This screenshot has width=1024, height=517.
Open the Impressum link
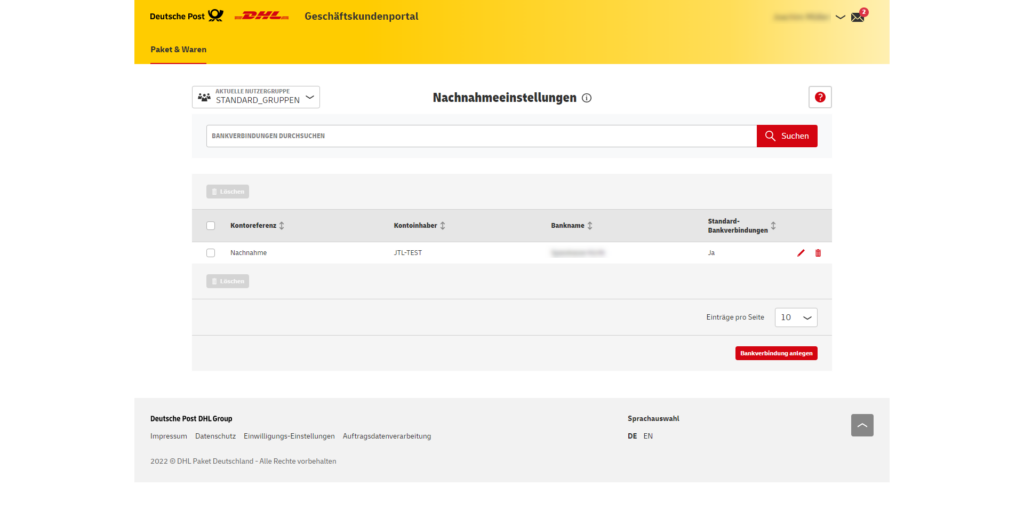pyautogui.click(x=168, y=436)
